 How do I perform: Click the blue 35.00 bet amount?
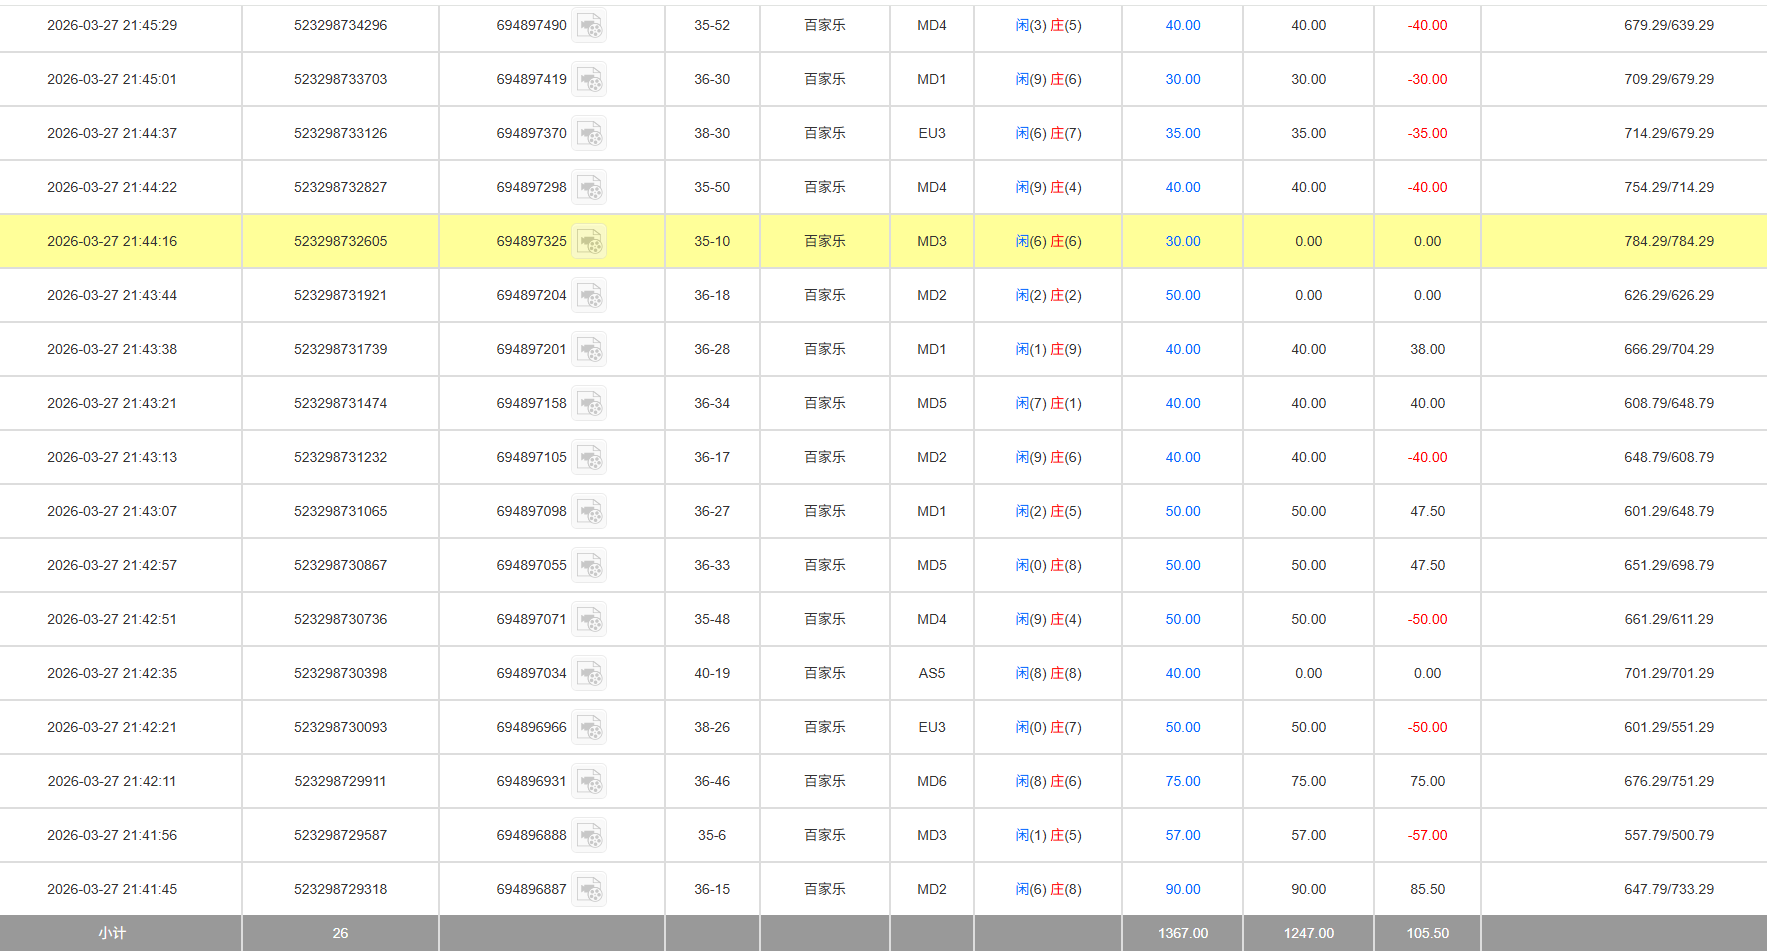tap(1182, 133)
